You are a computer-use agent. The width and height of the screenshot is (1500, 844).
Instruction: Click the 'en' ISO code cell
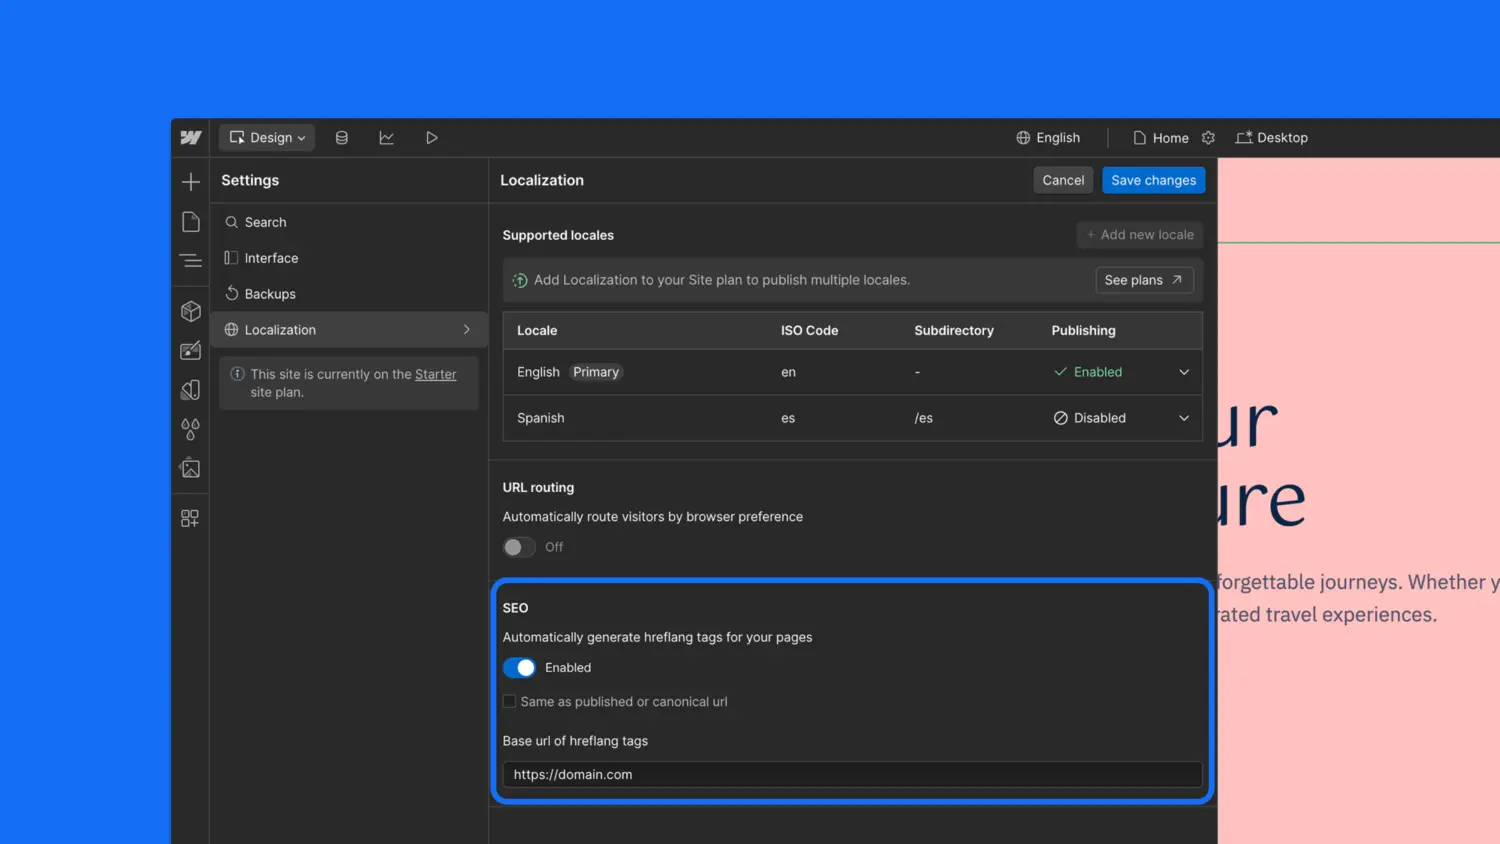click(788, 372)
